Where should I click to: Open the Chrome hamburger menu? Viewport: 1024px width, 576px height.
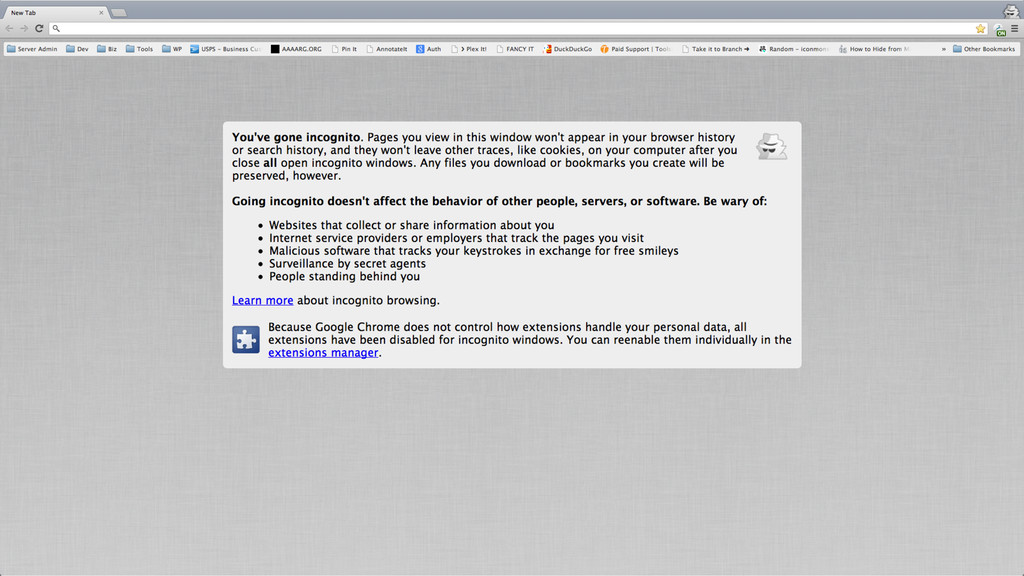tap(1015, 28)
